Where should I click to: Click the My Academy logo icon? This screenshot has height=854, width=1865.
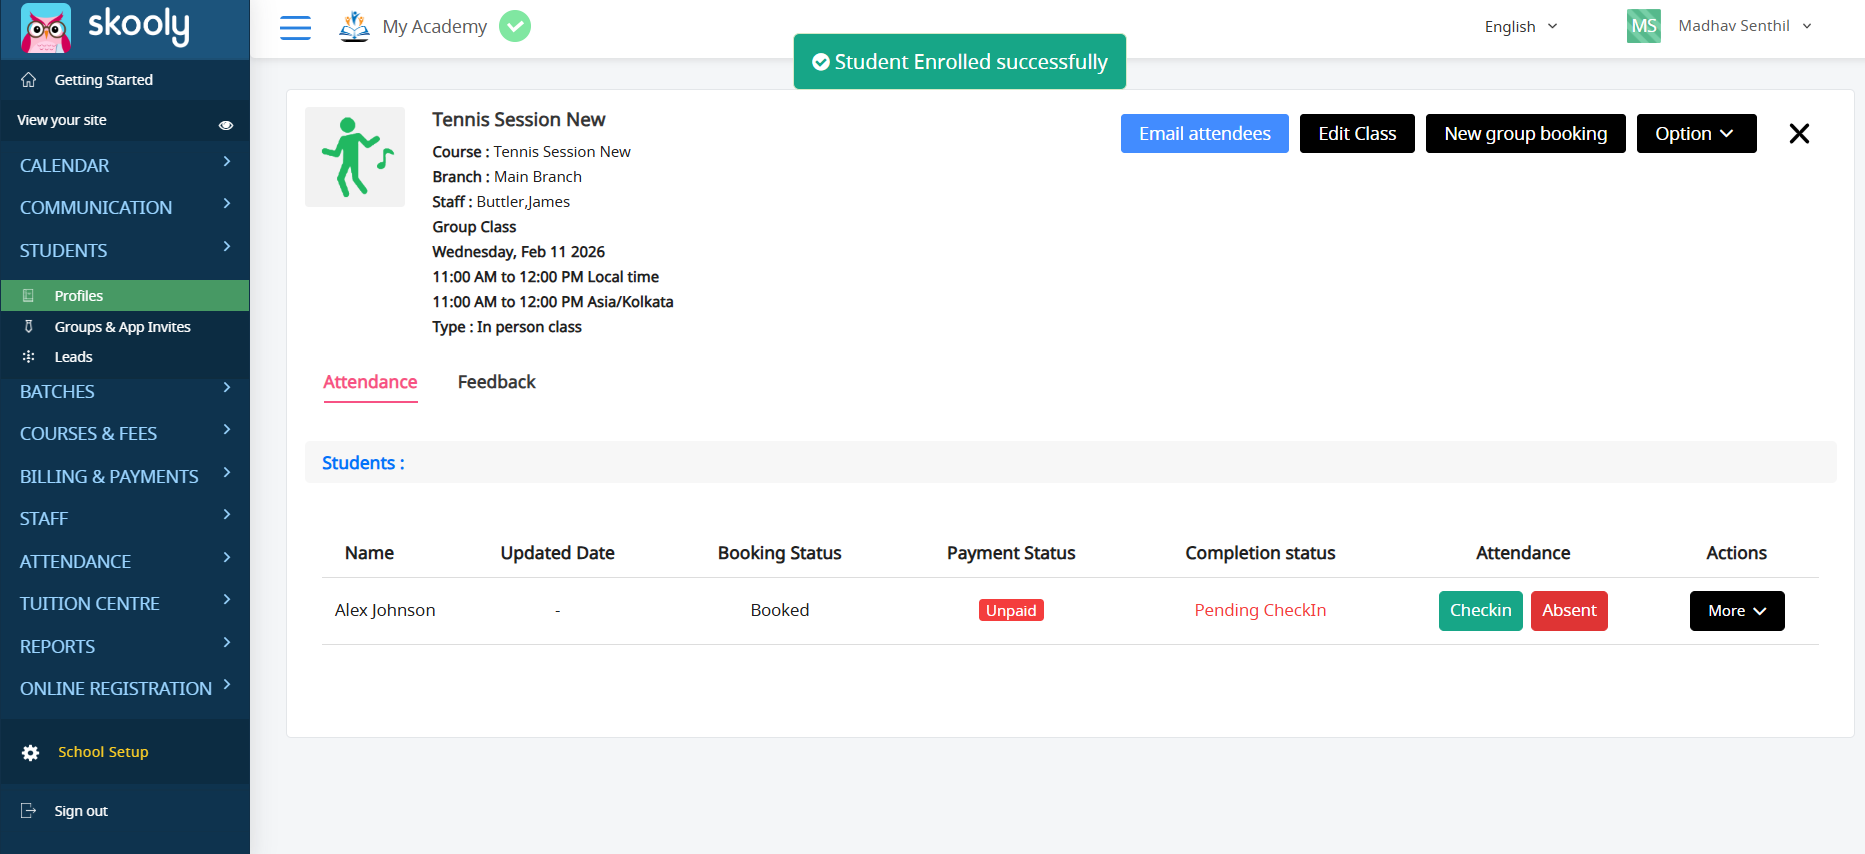coord(354,26)
